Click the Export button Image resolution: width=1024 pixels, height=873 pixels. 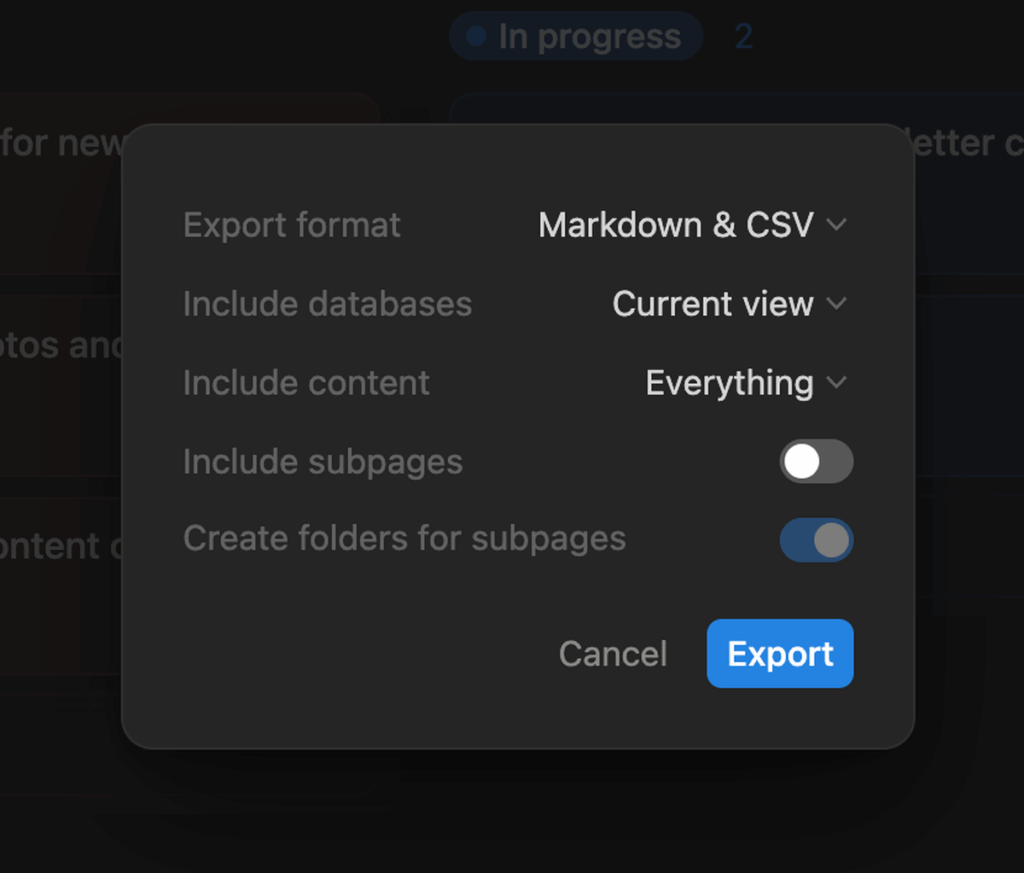click(780, 654)
